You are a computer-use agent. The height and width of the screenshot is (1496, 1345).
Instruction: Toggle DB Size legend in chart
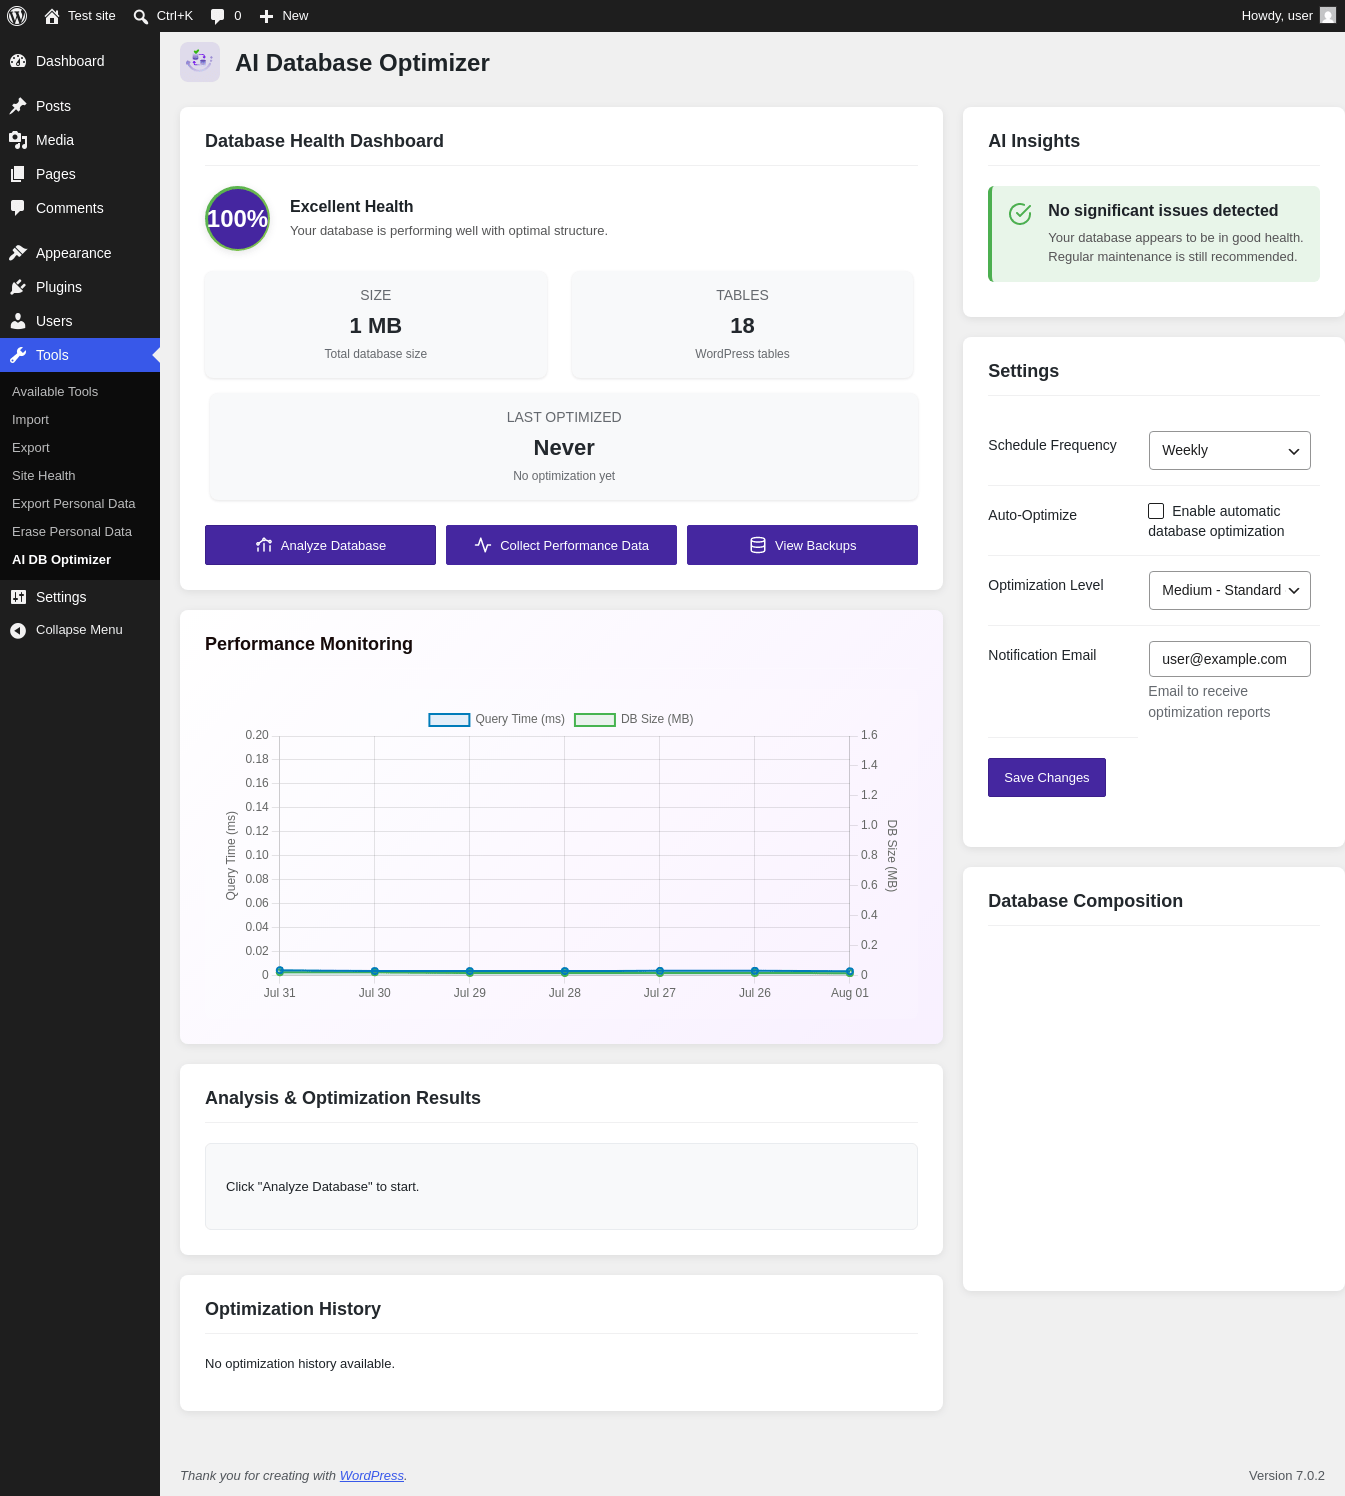[634, 719]
